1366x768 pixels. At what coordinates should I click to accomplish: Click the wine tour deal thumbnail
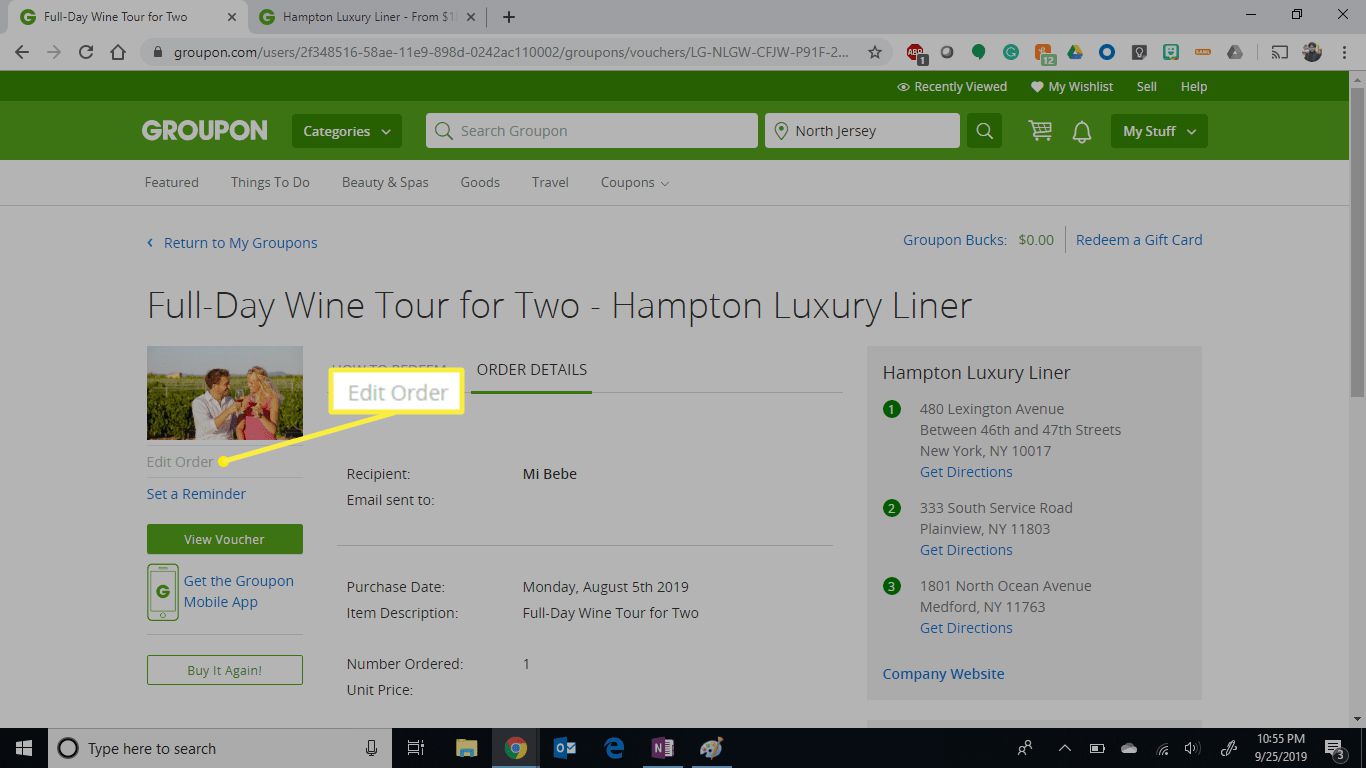225,393
